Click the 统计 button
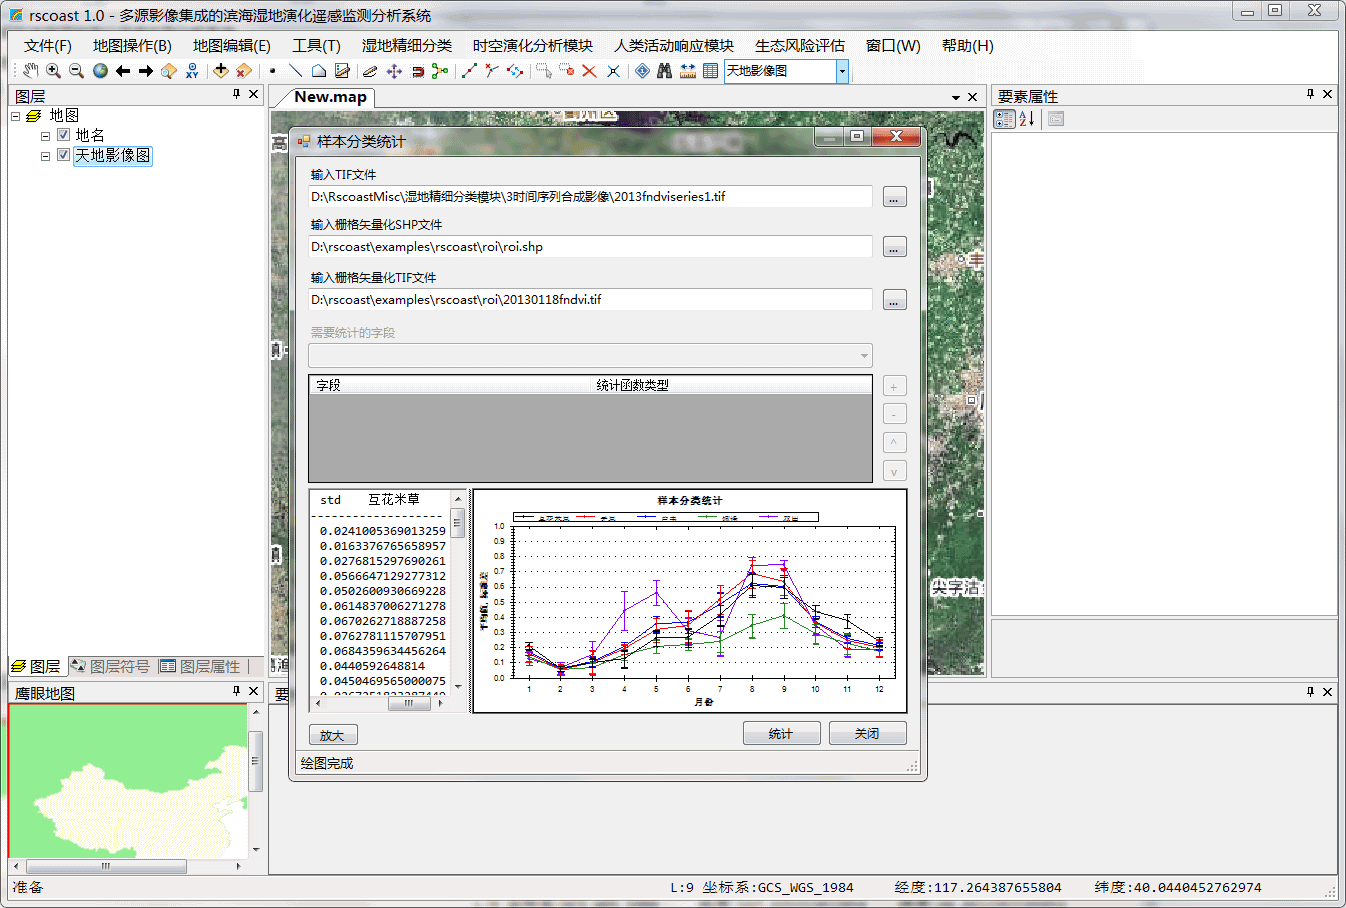This screenshot has width=1346, height=908. point(781,733)
